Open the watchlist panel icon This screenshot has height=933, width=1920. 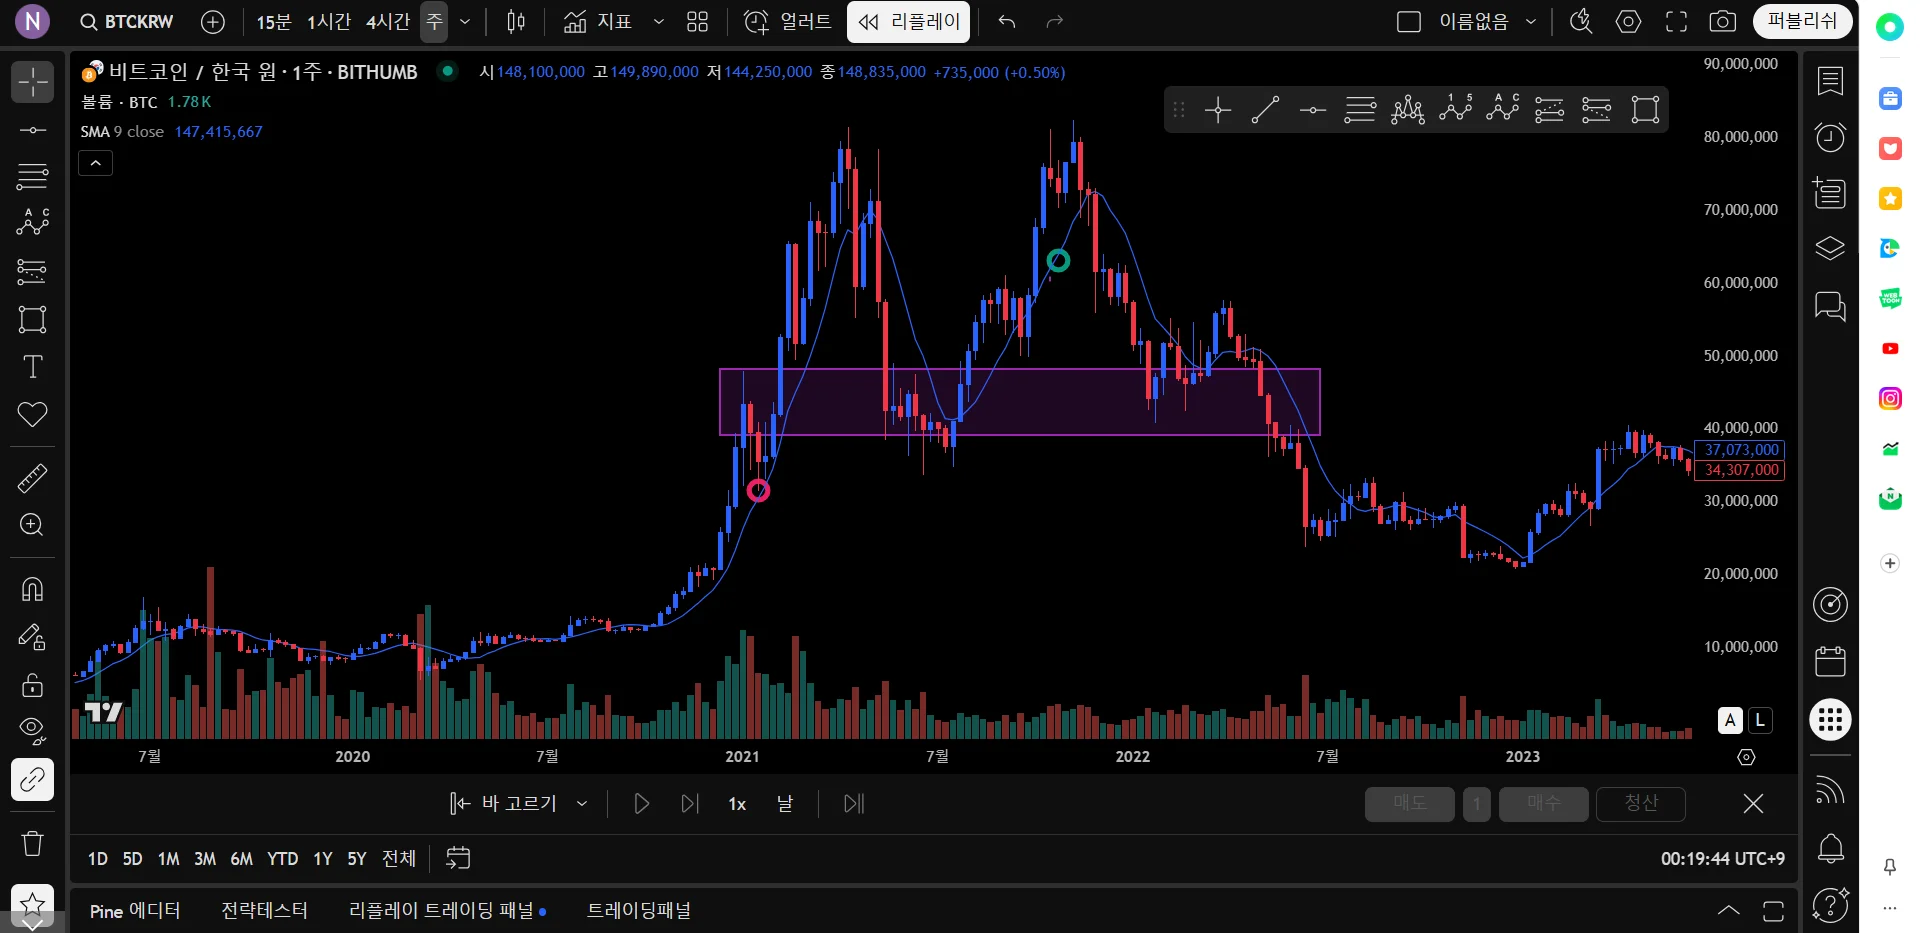1830,81
